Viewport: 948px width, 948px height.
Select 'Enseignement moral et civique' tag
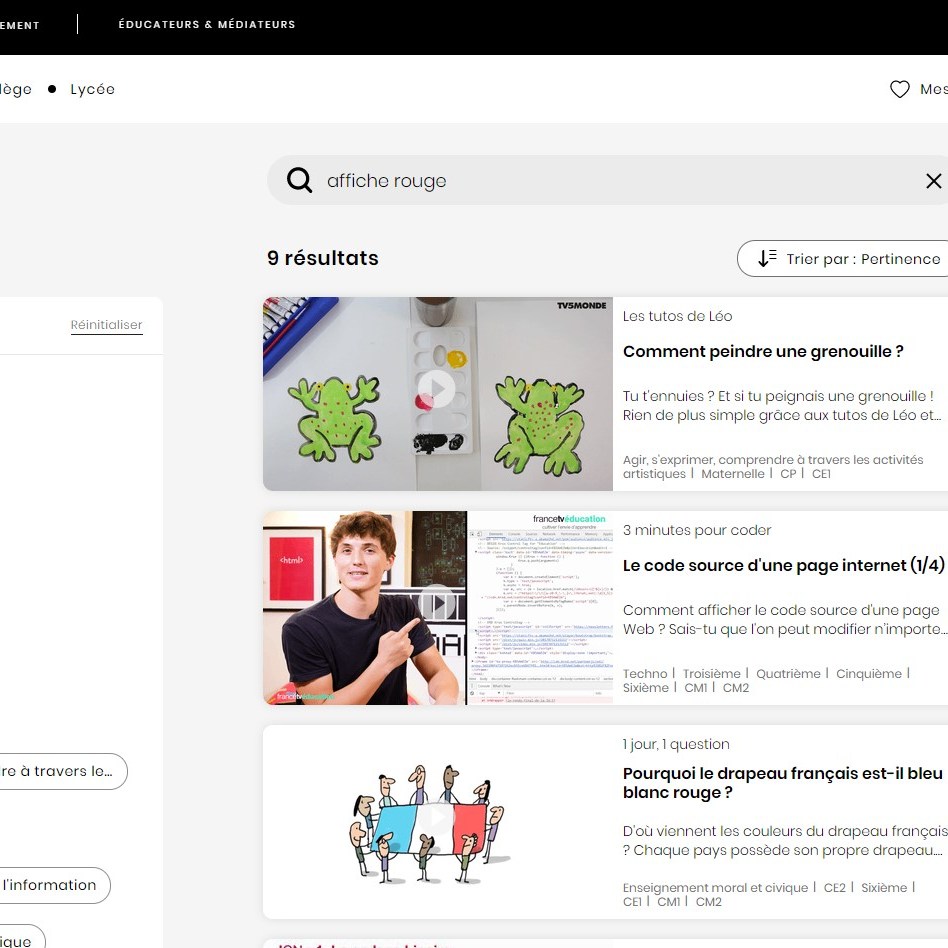[715, 888]
